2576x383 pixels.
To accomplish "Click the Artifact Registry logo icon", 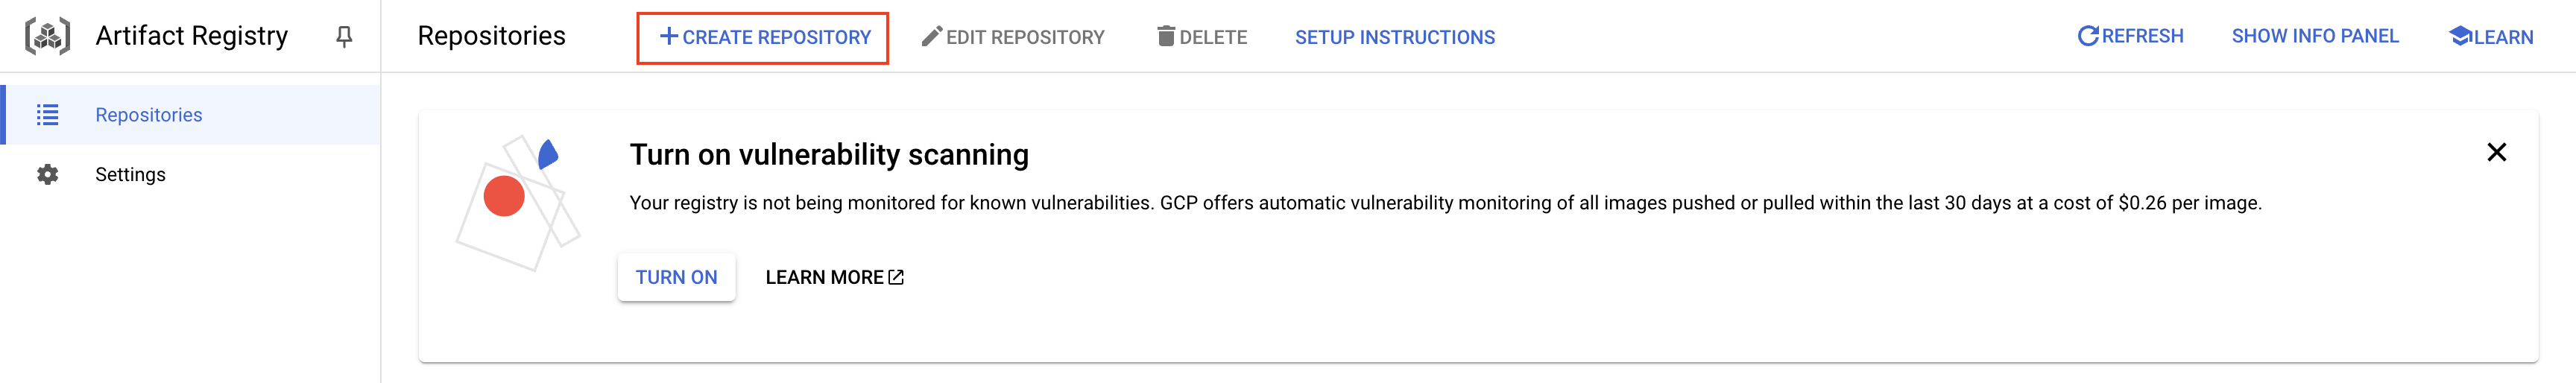I will pyautogui.click(x=47, y=37).
